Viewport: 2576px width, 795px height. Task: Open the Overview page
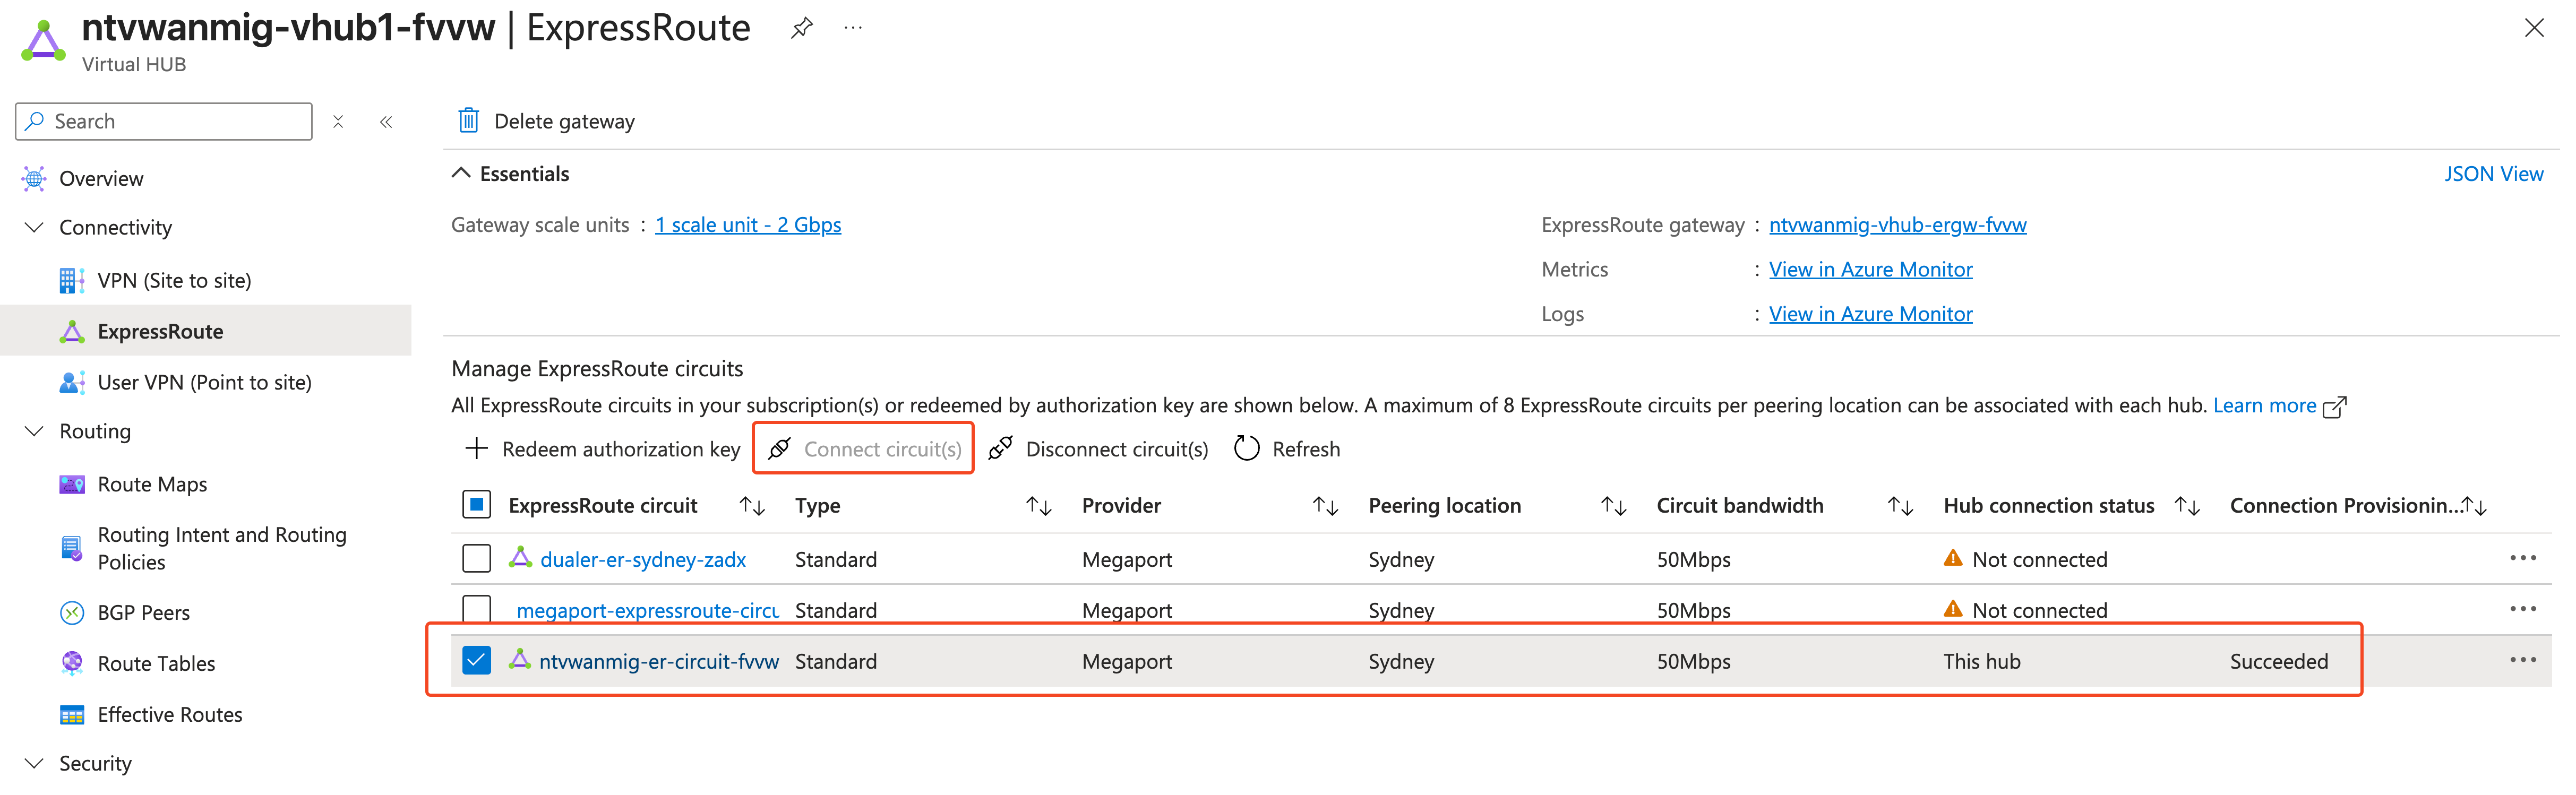tap(101, 178)
